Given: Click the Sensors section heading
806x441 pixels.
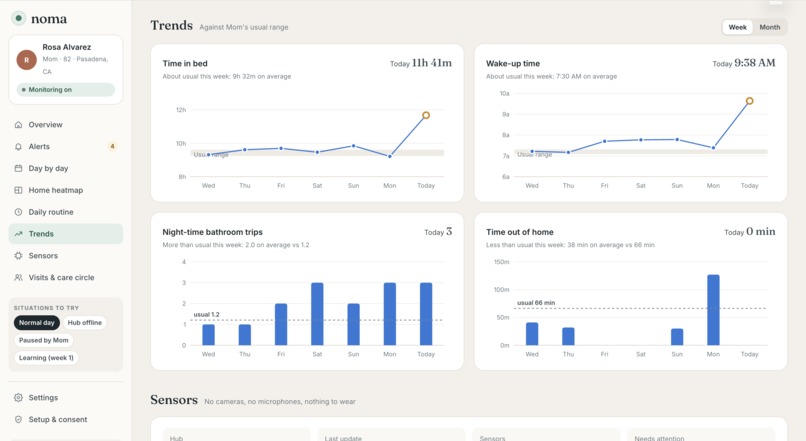Looking at the screenshot, I should [x=174, y=400].
